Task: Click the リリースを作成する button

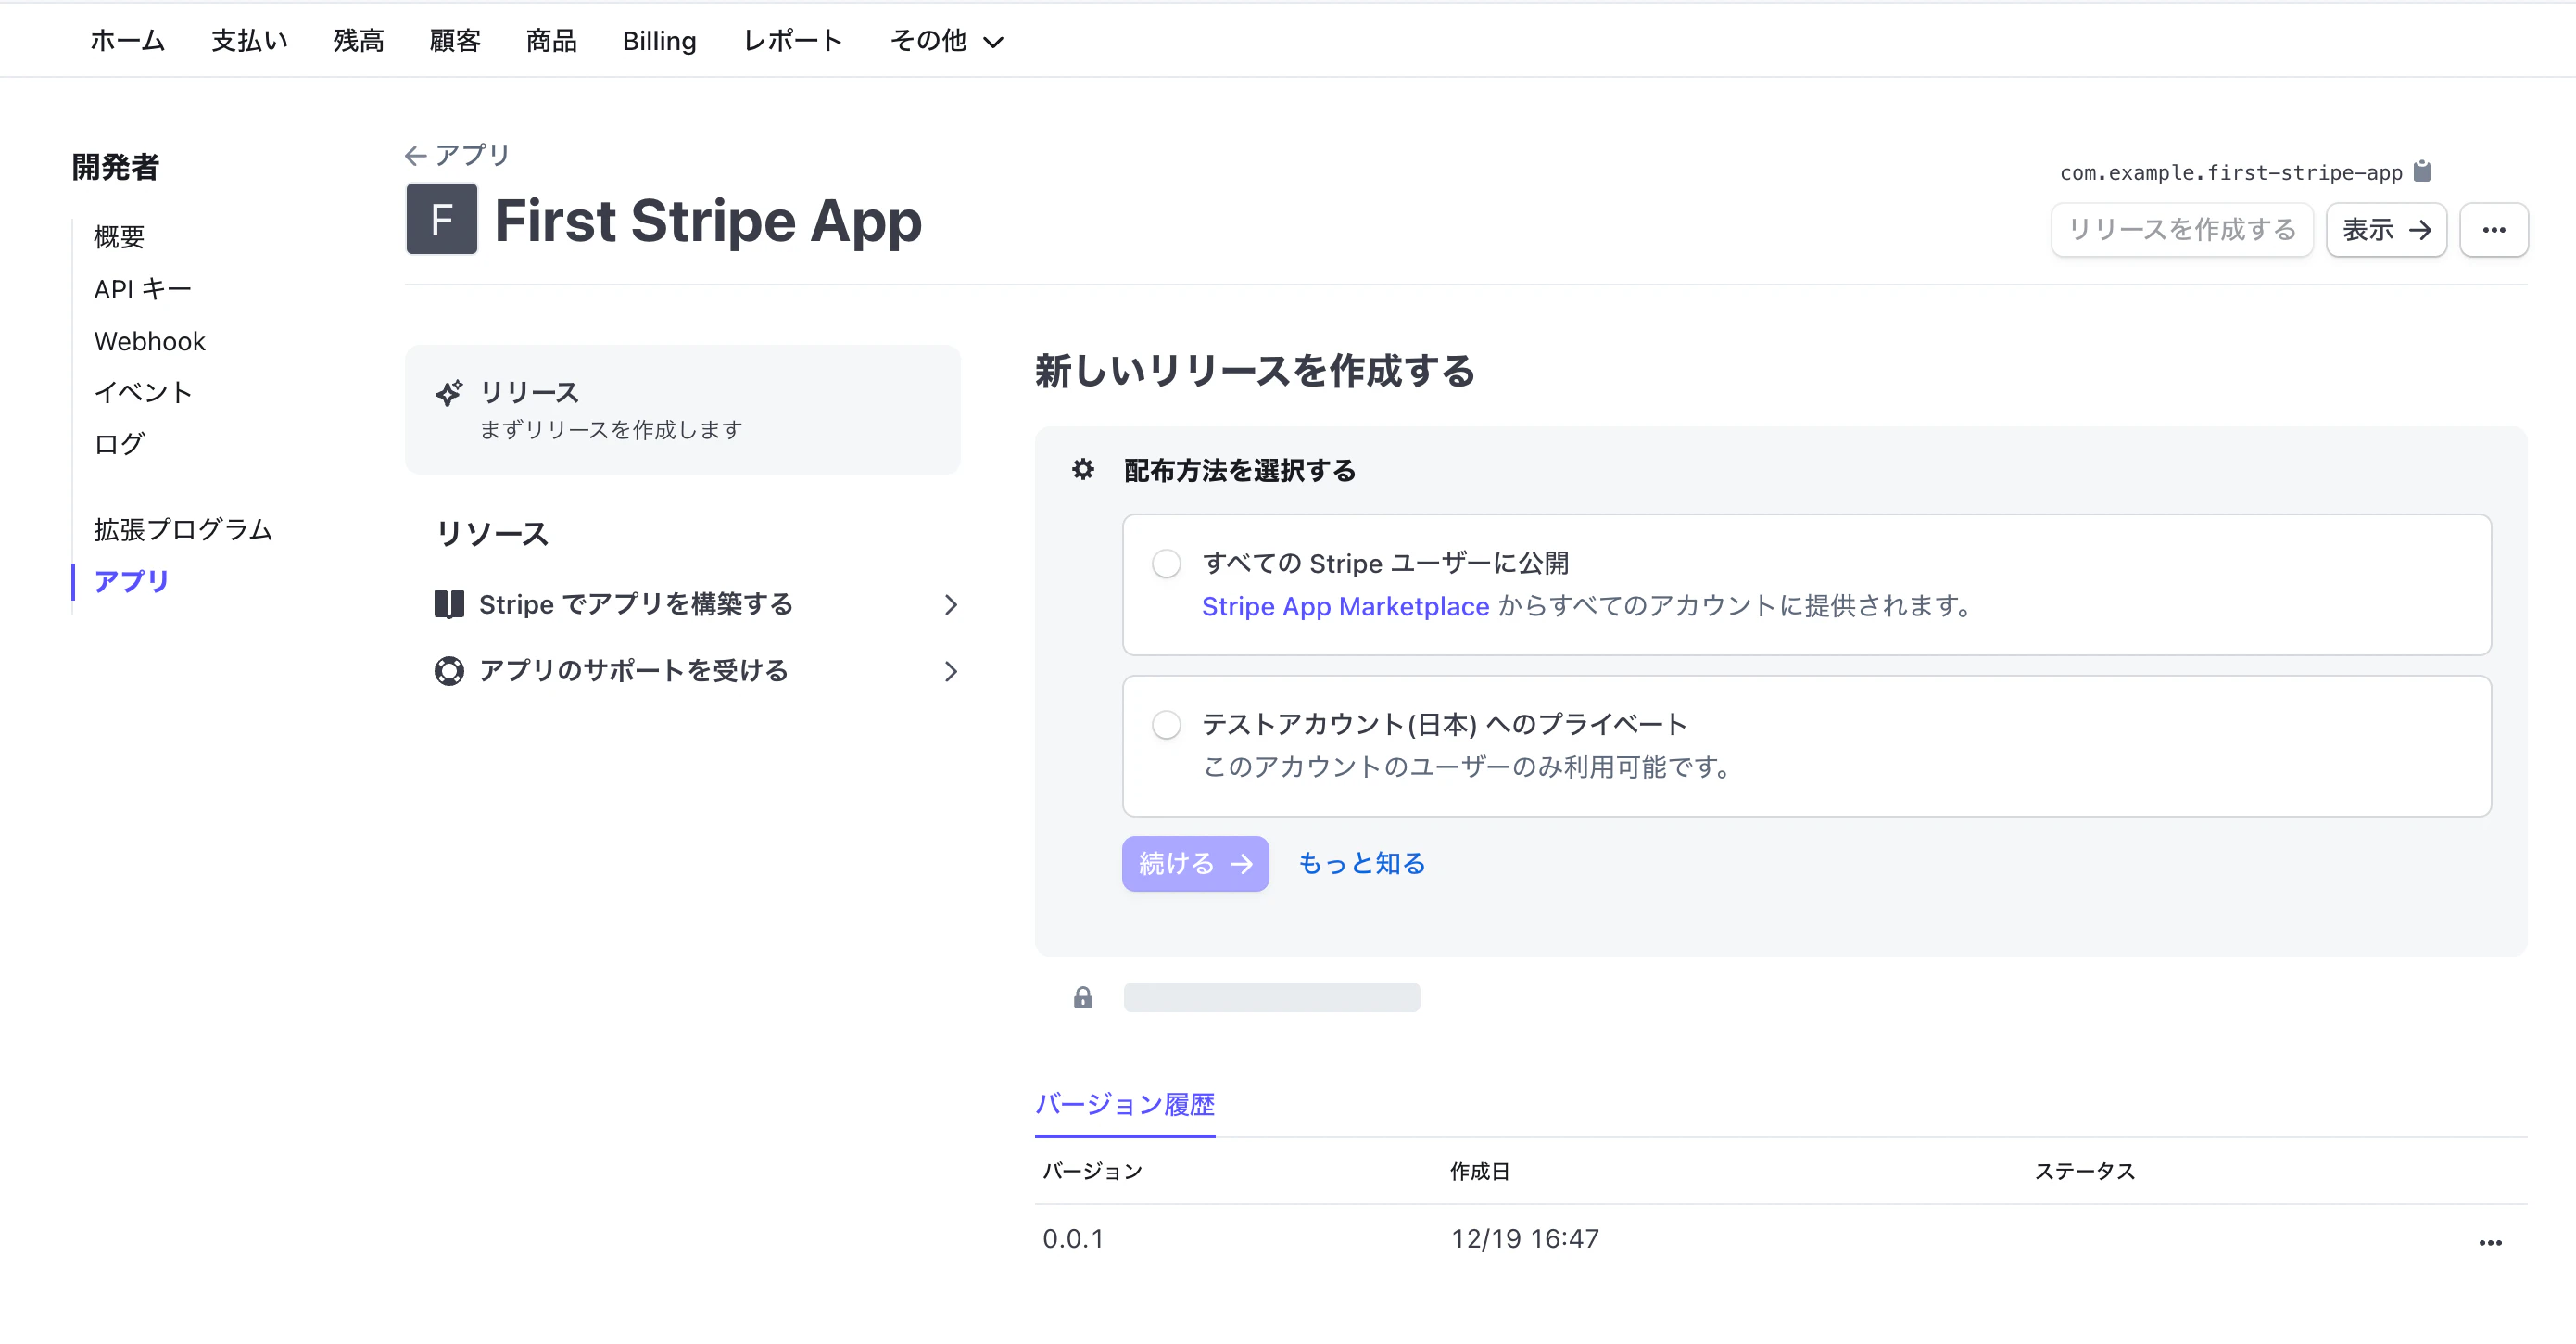Action: 2182,230
